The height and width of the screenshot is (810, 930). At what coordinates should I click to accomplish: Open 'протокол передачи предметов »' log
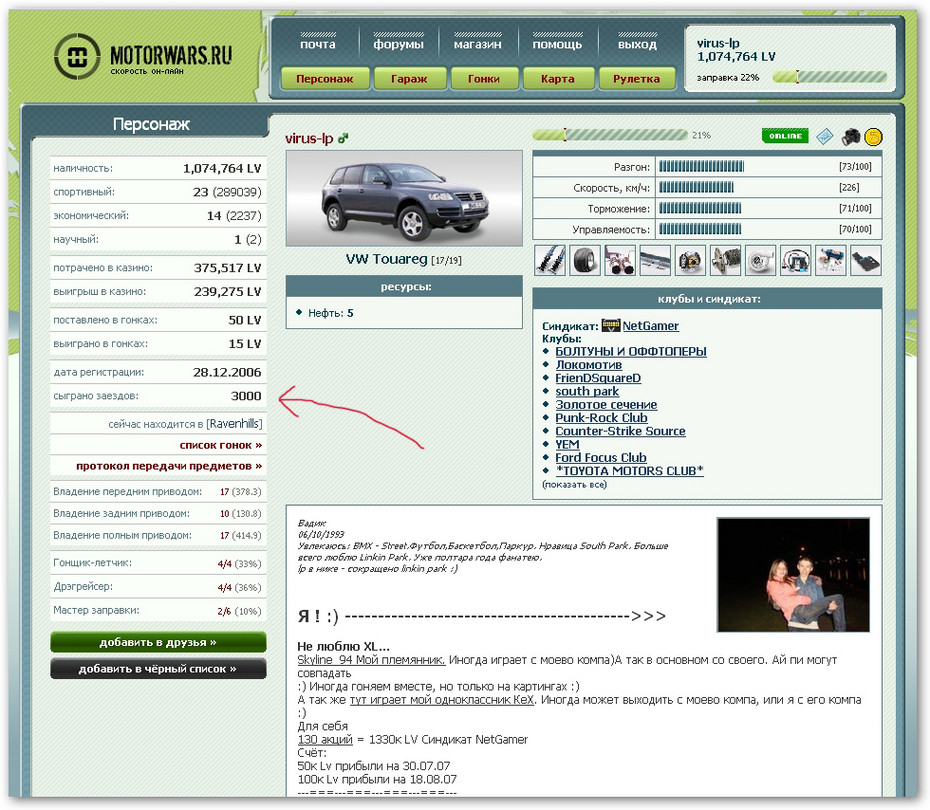(x=169, y=466)
